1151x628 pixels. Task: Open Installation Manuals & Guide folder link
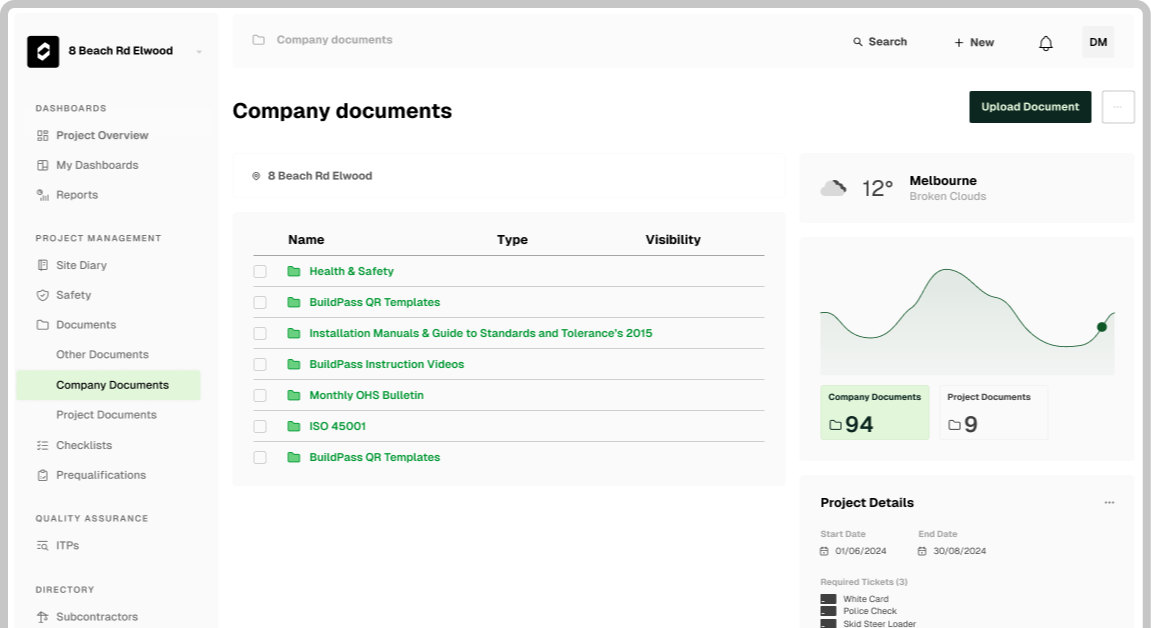pos(481,333)
